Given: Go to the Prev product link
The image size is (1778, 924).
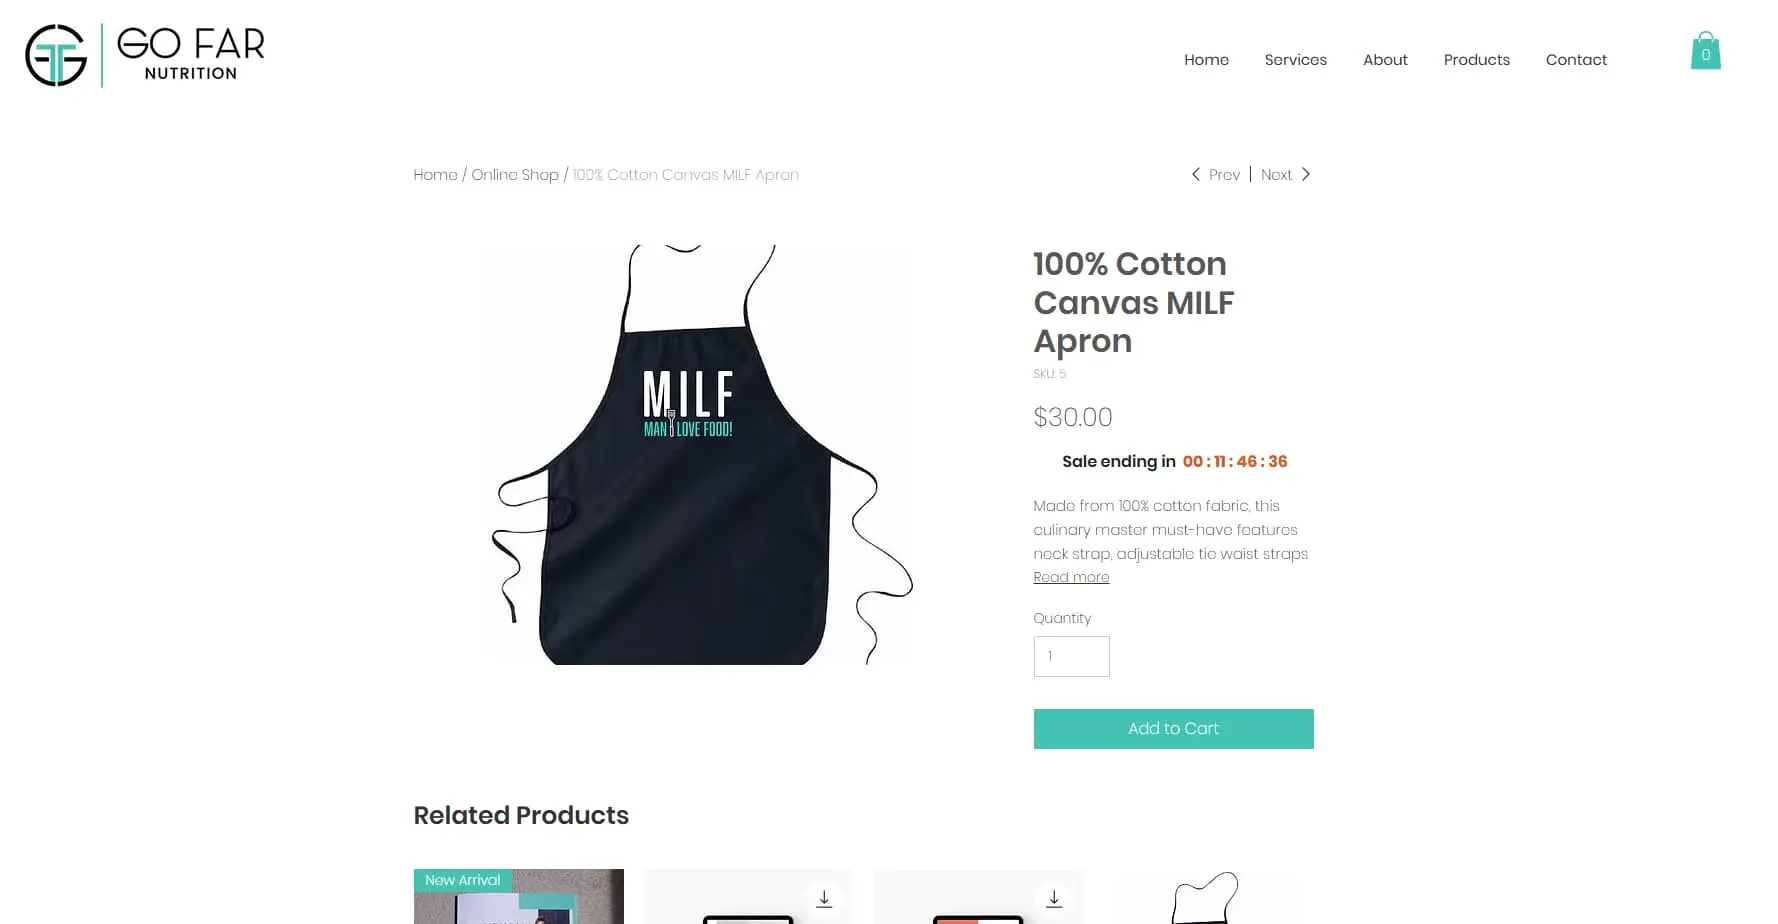Looking at the screenshot, I should click(x=1224, y=175).
